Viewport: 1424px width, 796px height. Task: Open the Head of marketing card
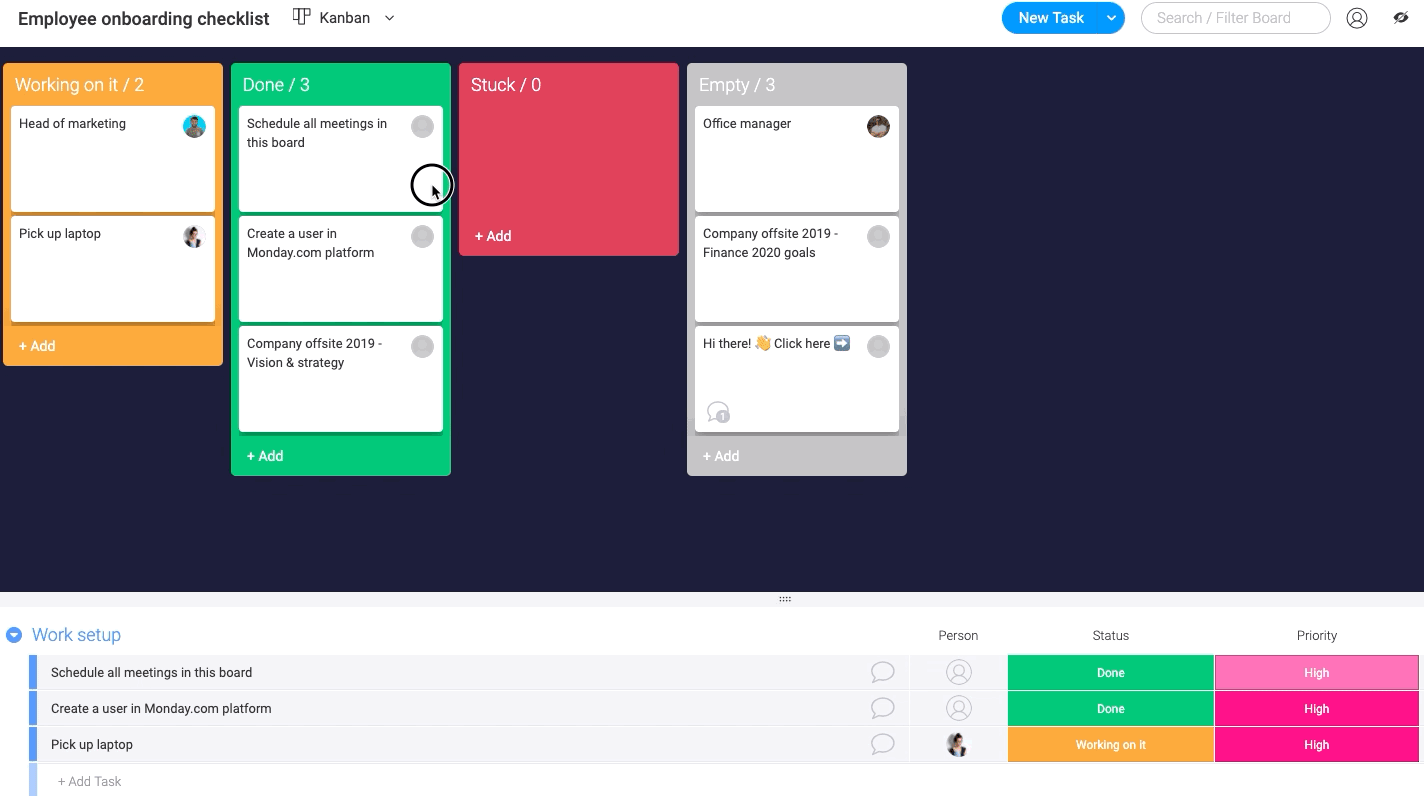coord(113,159)
